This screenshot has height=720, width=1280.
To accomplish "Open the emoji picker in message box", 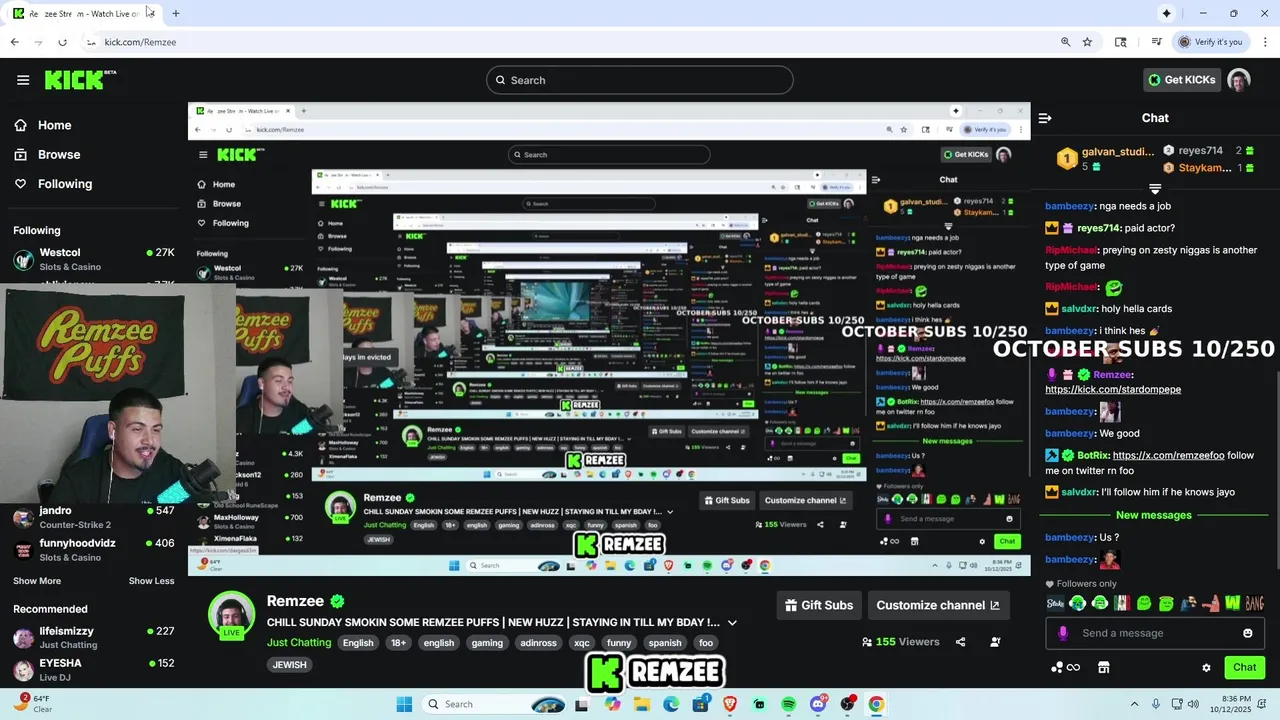I will [x=1247, y=633].
